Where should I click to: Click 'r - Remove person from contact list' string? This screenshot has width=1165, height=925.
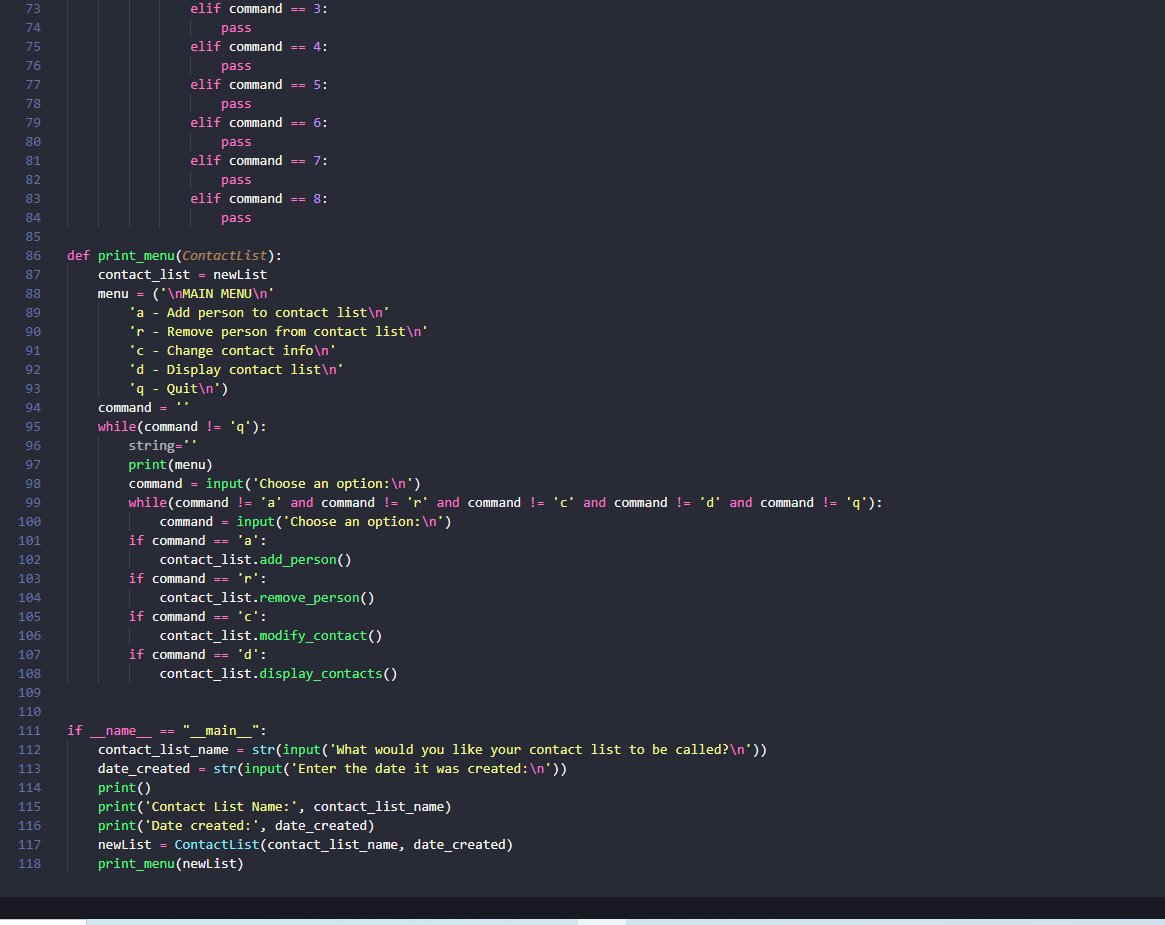tap(279, 331)
